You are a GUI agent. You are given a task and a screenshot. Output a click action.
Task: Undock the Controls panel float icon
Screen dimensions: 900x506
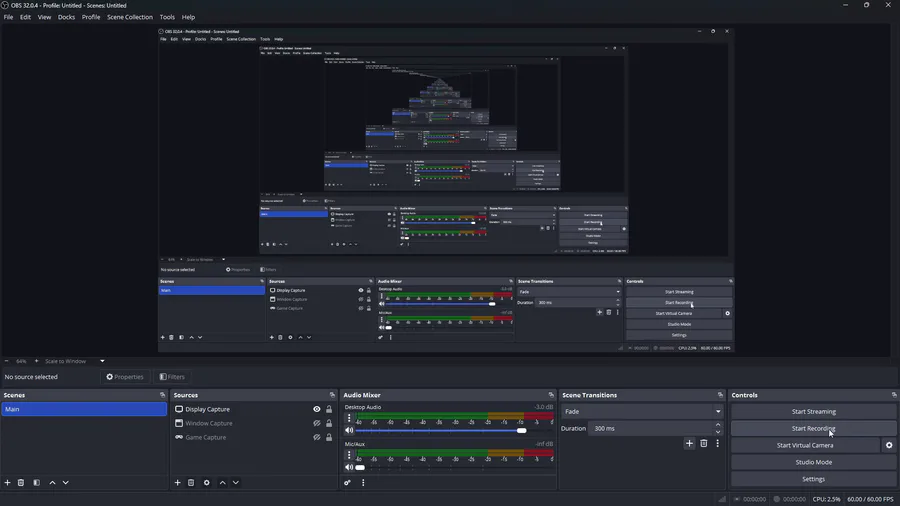894,395
